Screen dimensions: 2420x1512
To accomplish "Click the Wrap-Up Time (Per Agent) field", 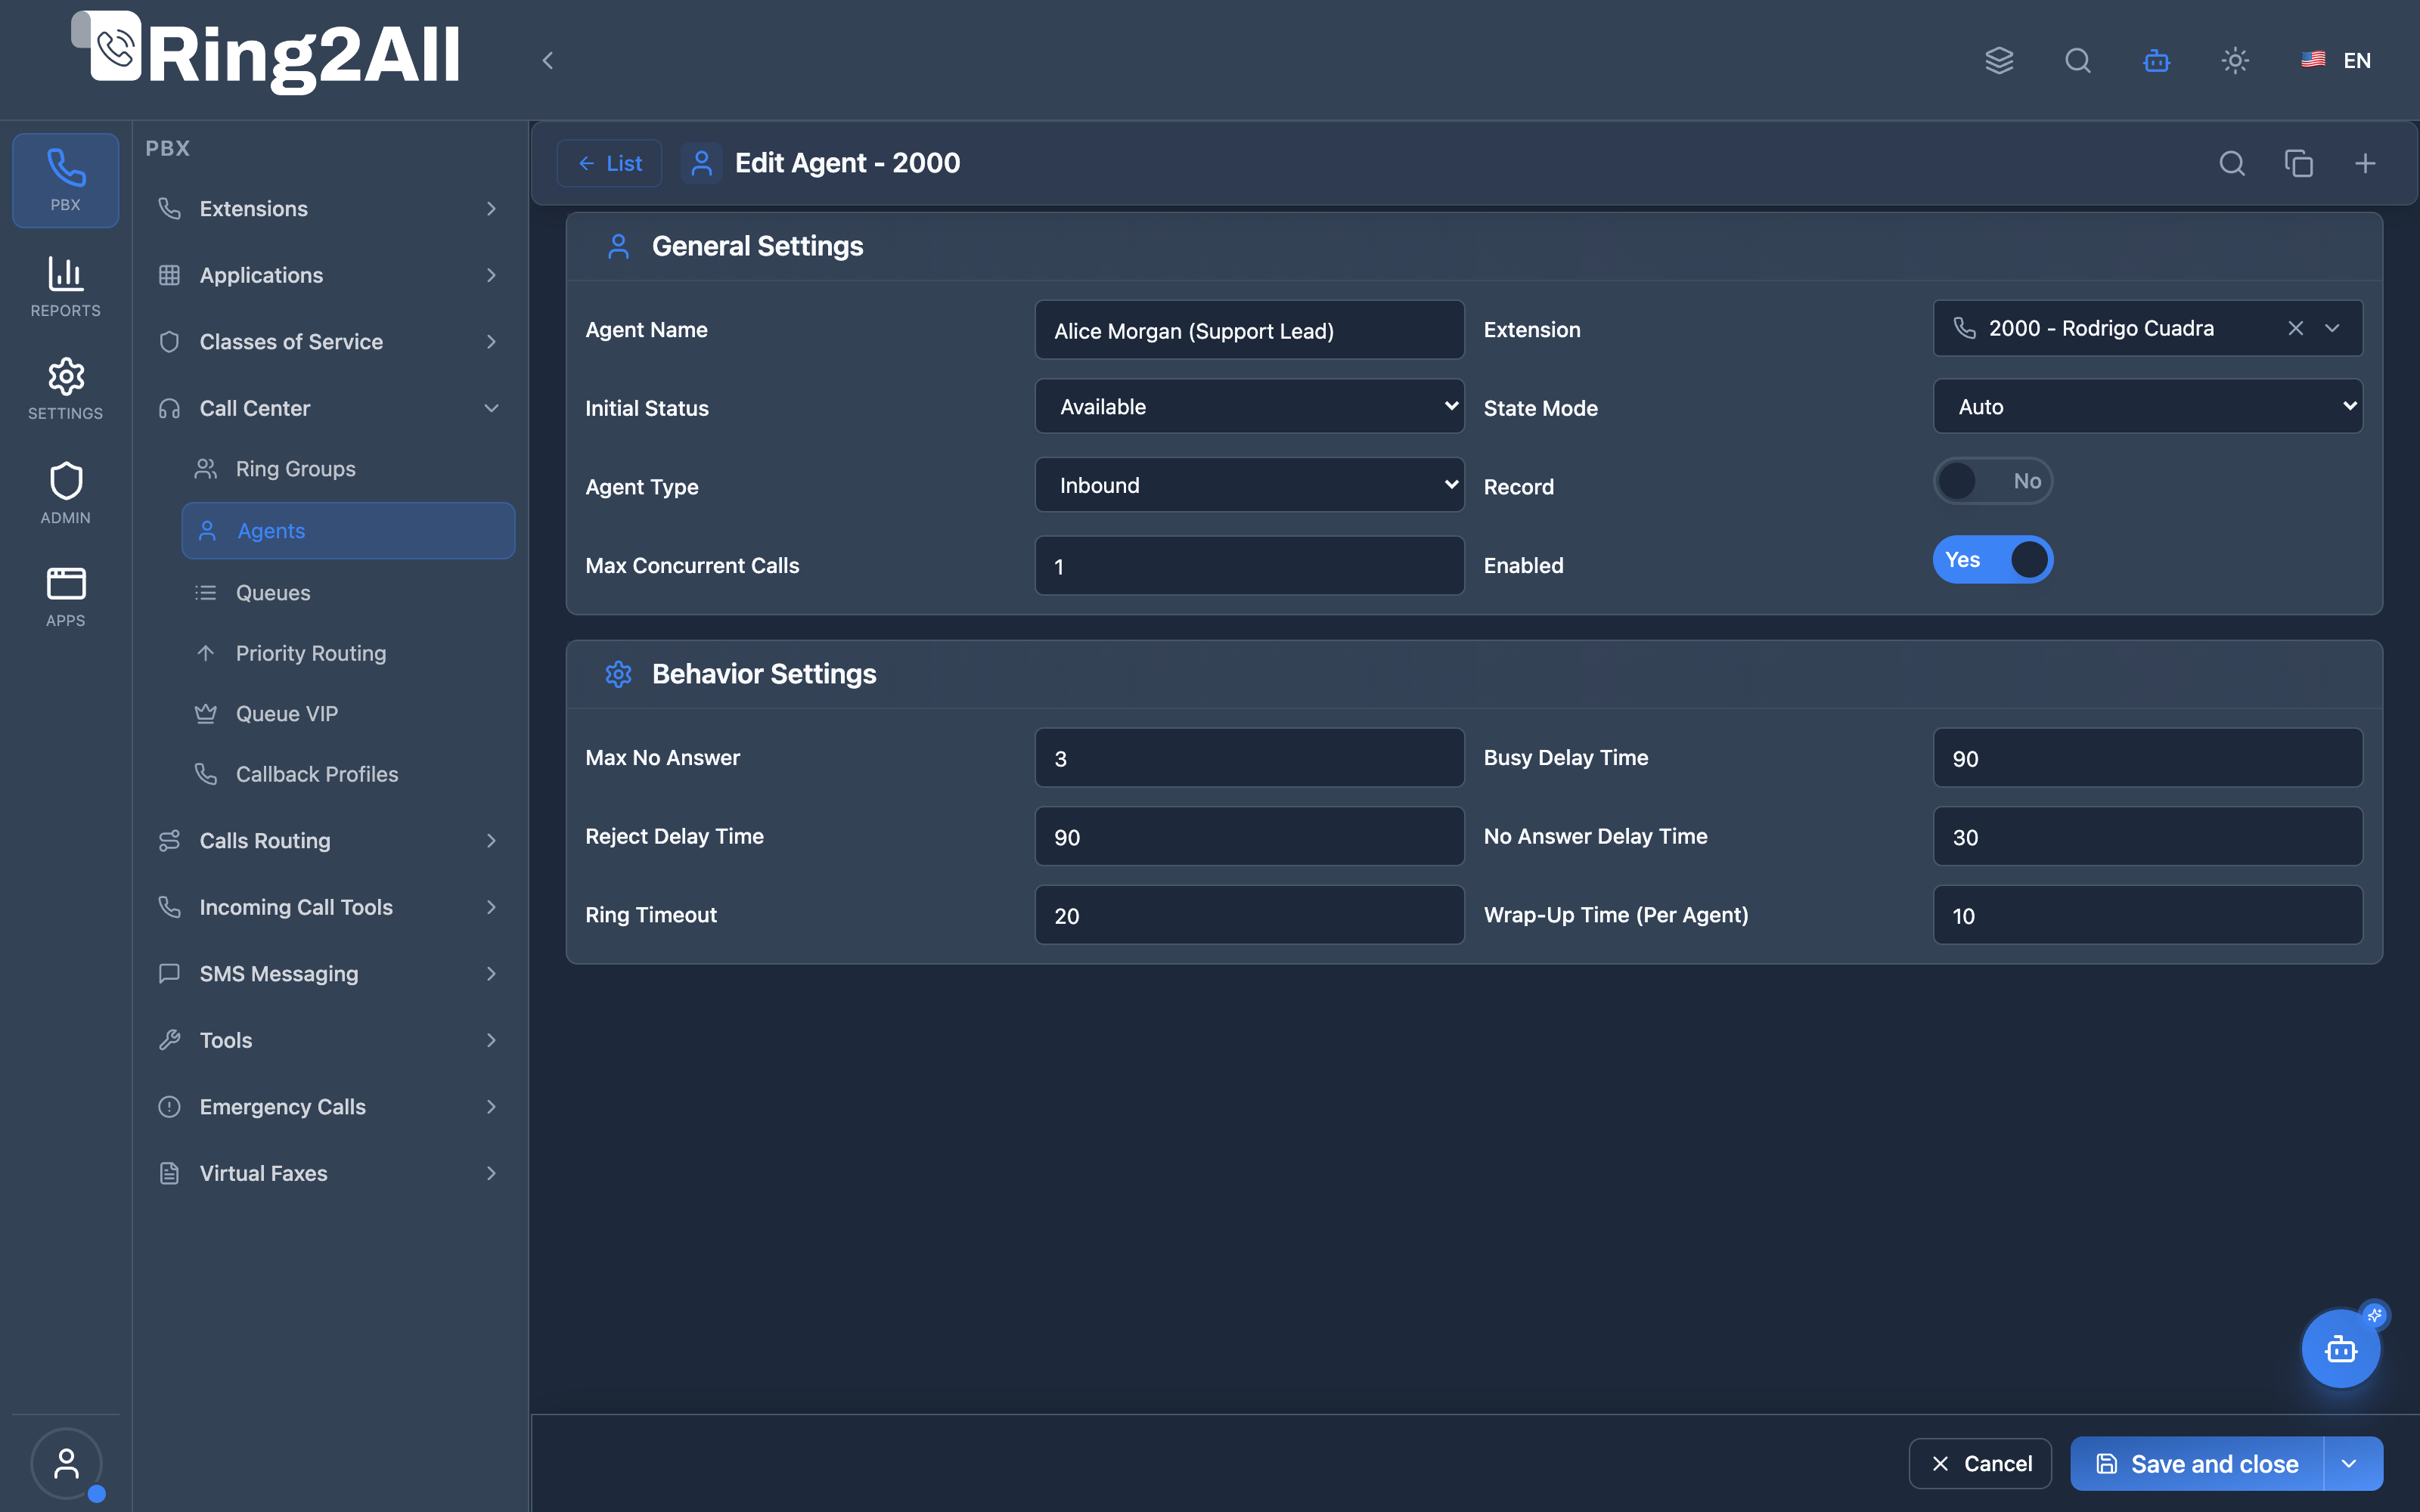I will 2147,915.
